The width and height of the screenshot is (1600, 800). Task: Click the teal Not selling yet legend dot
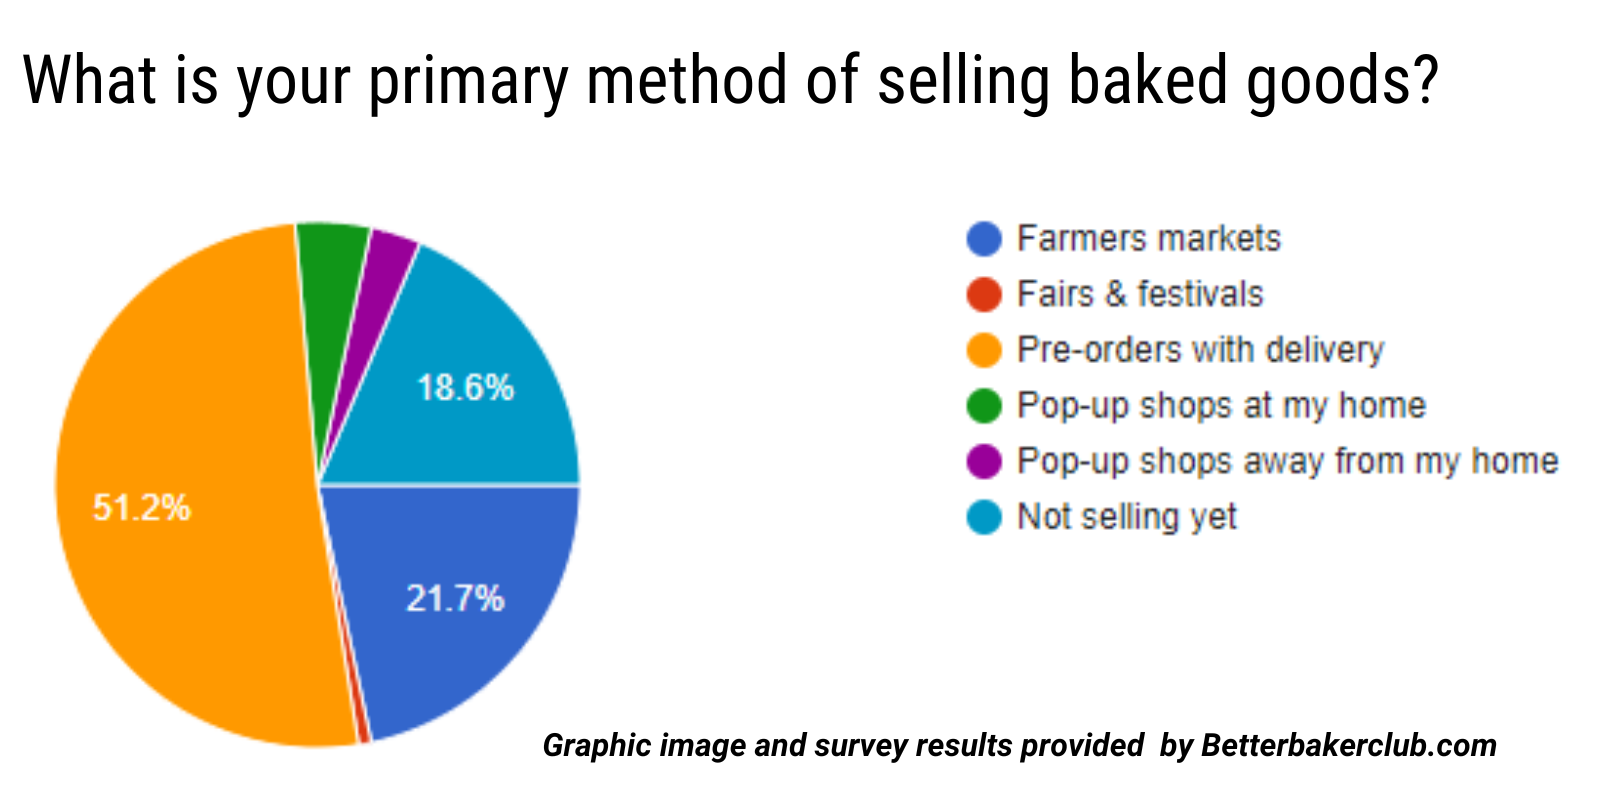point(985,517)
